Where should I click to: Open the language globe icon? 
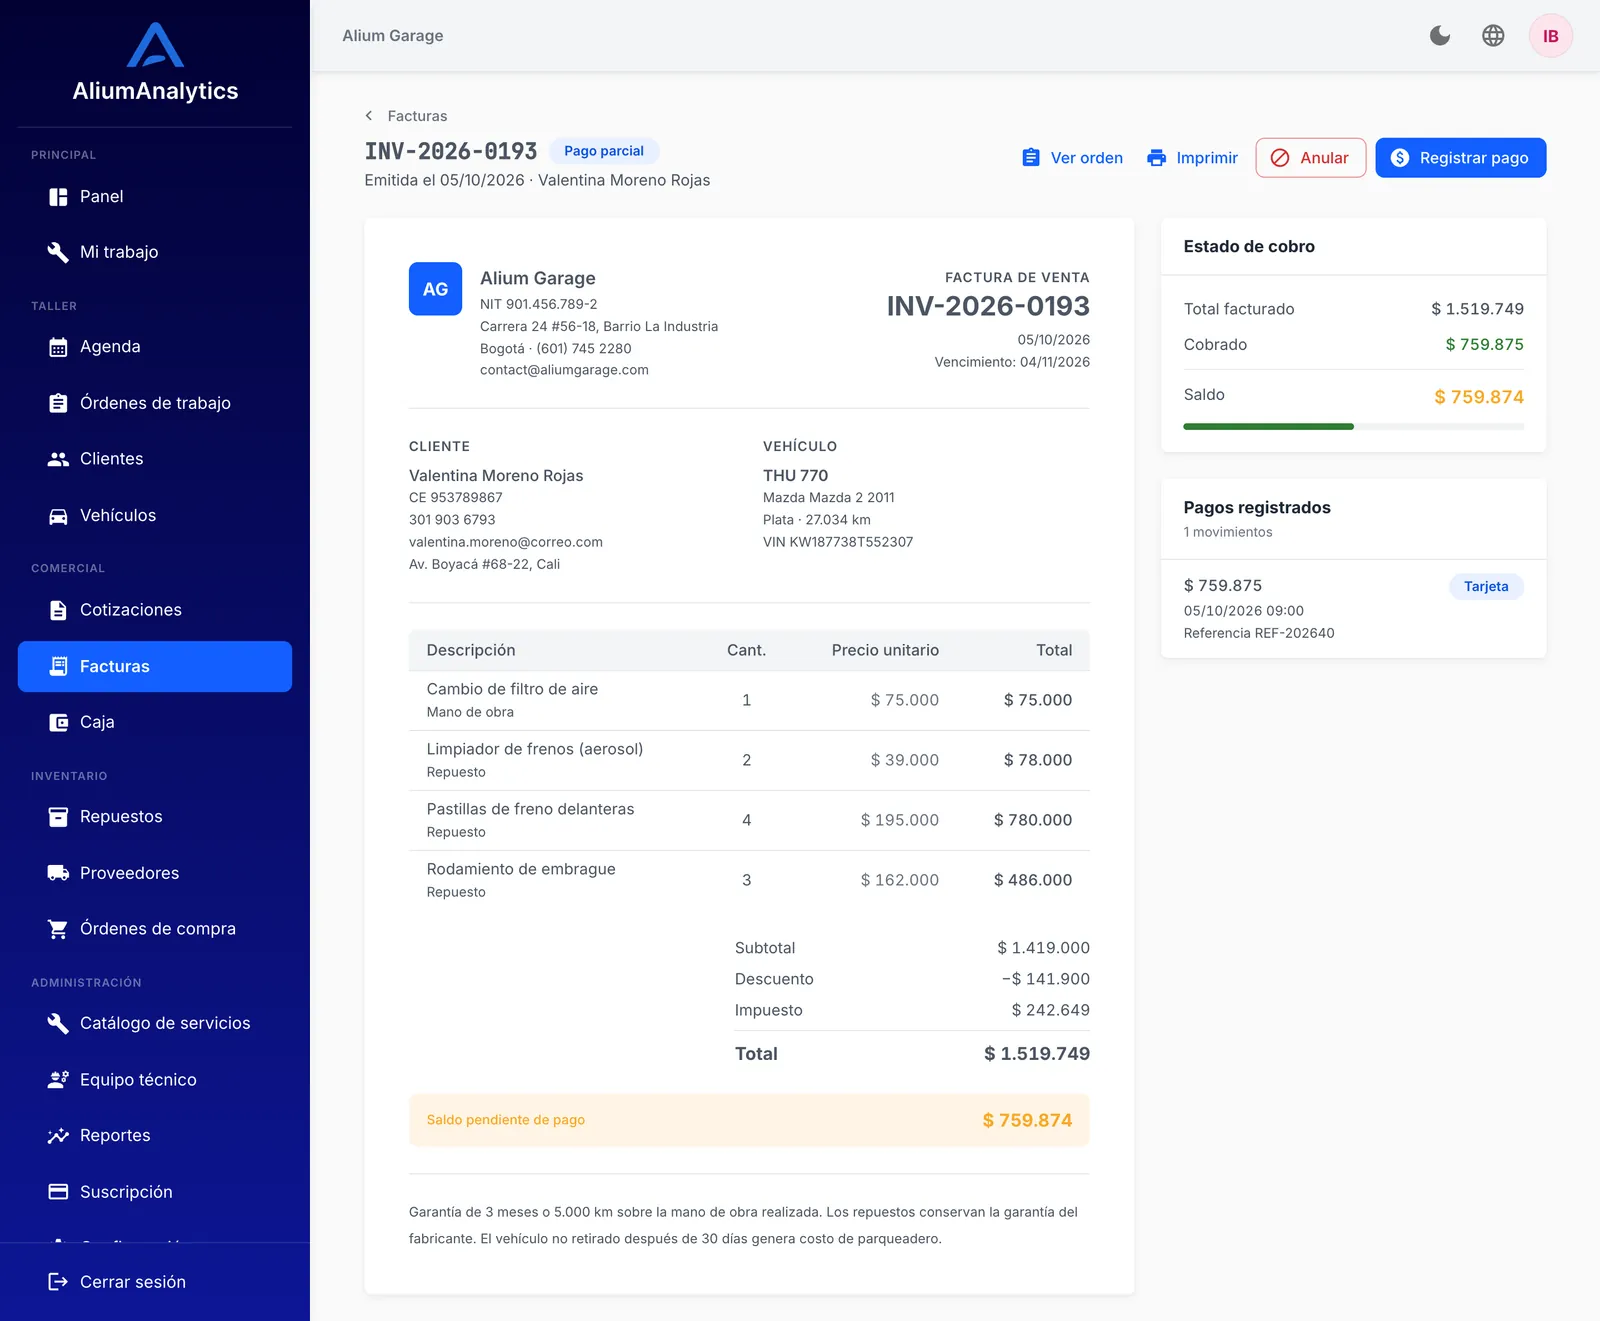click(x=1493, y=36)
